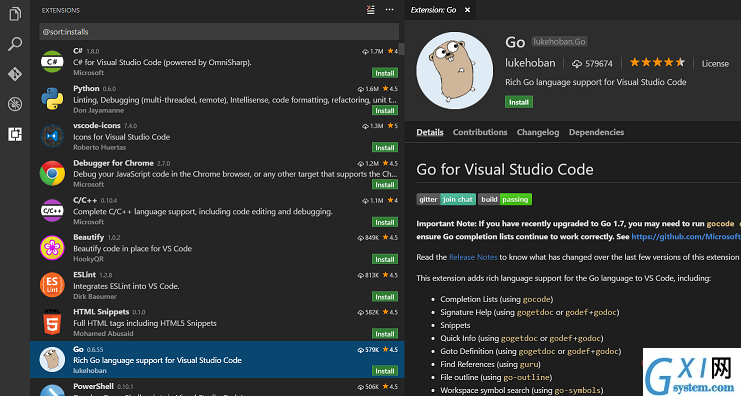Click the extensions list scrollbar
Viewport: 741px width, 396px height.
(x=402, y=49)
